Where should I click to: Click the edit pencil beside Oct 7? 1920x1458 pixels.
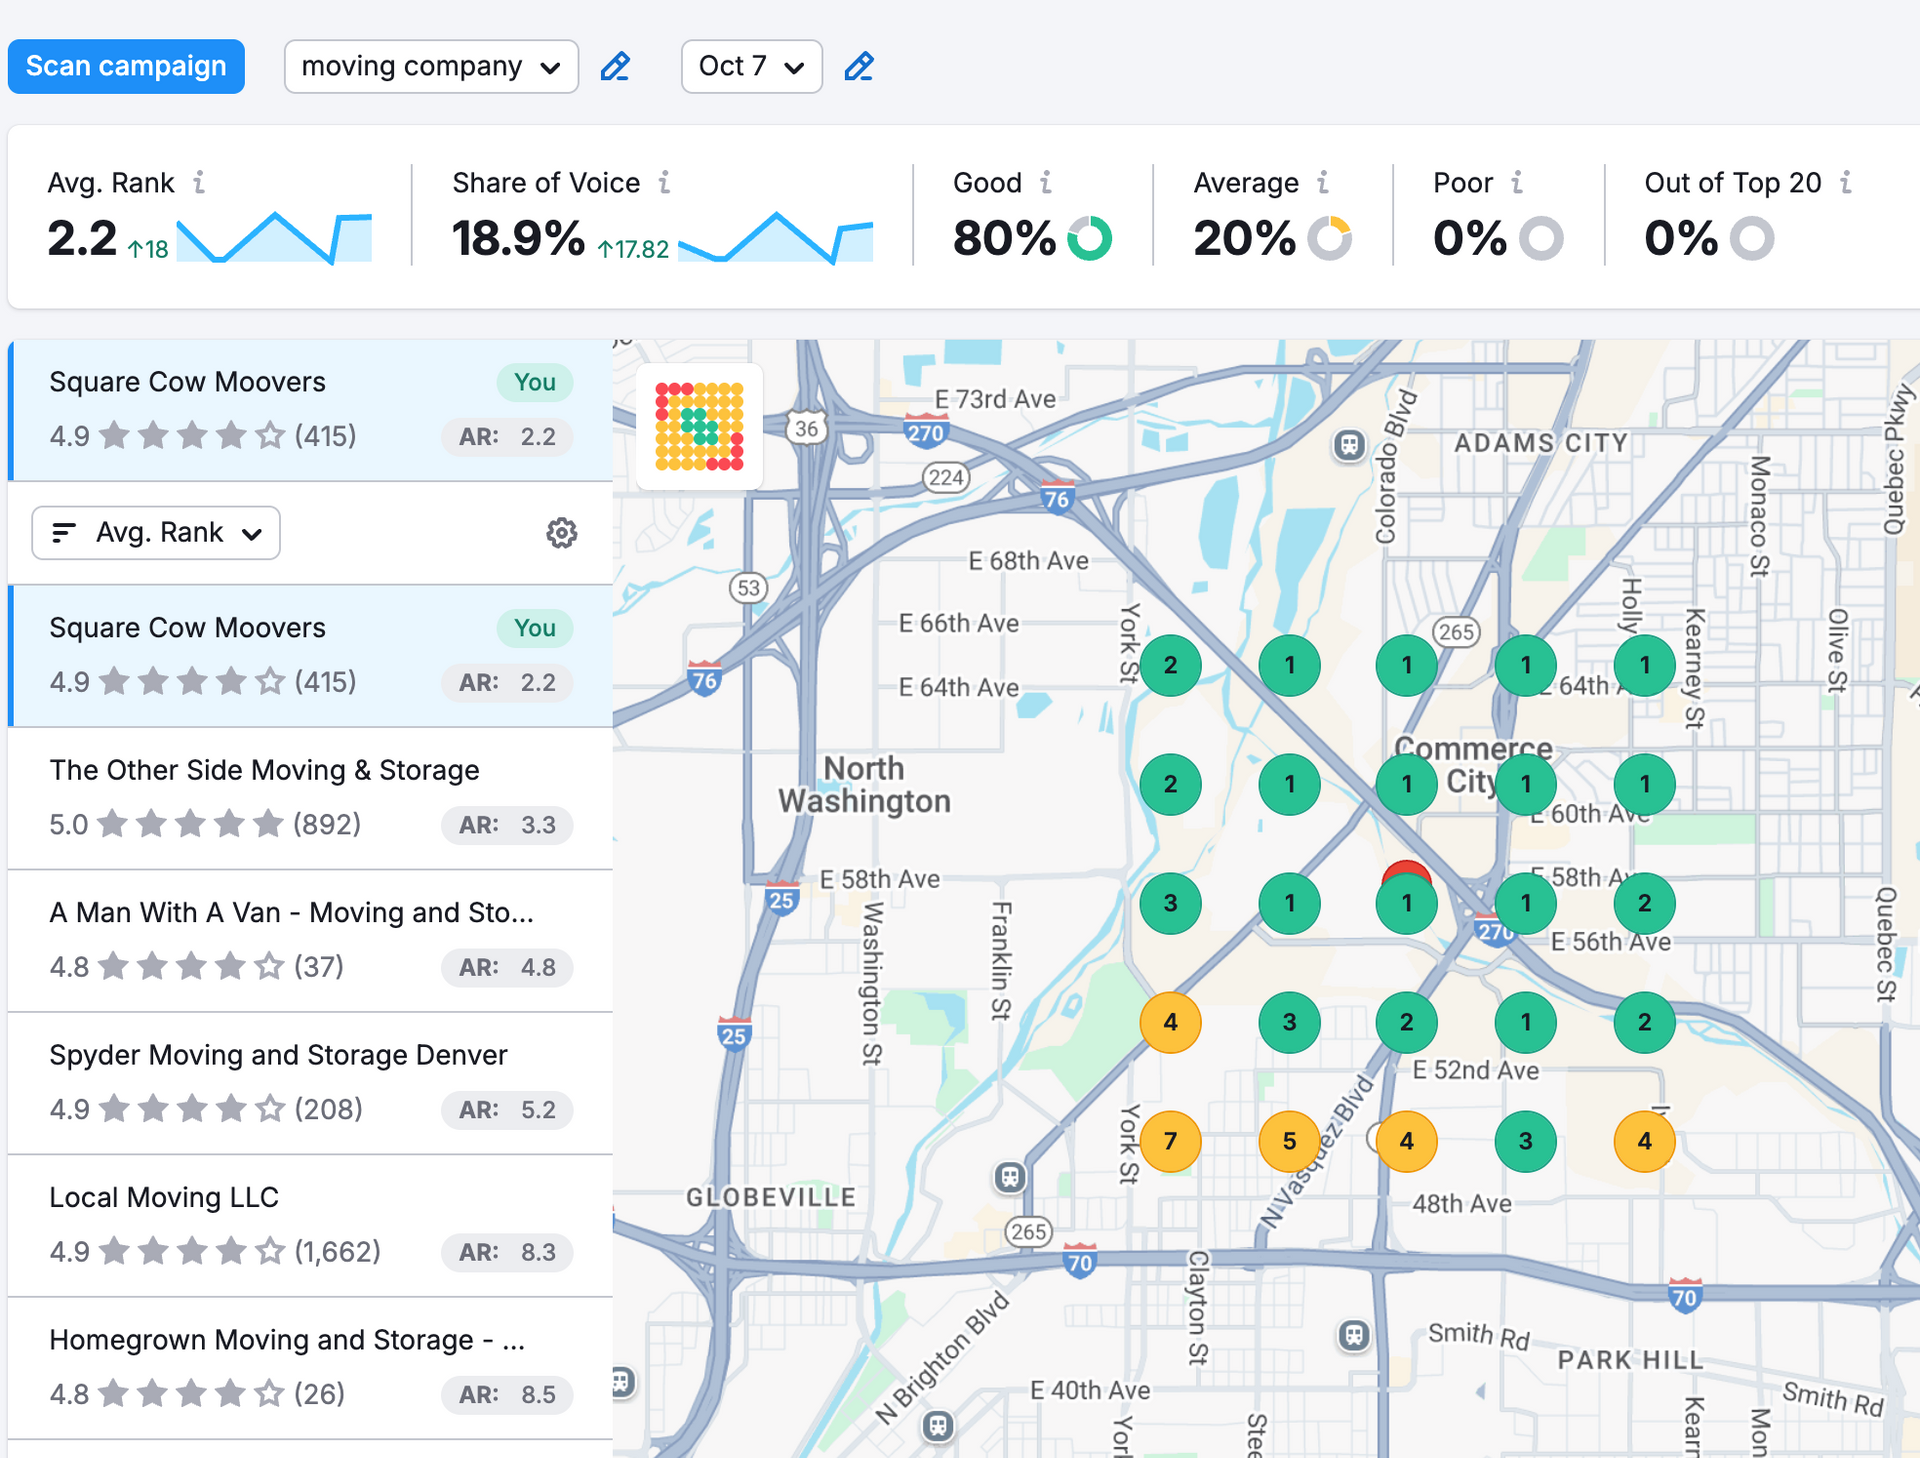[x=859, y=67]
